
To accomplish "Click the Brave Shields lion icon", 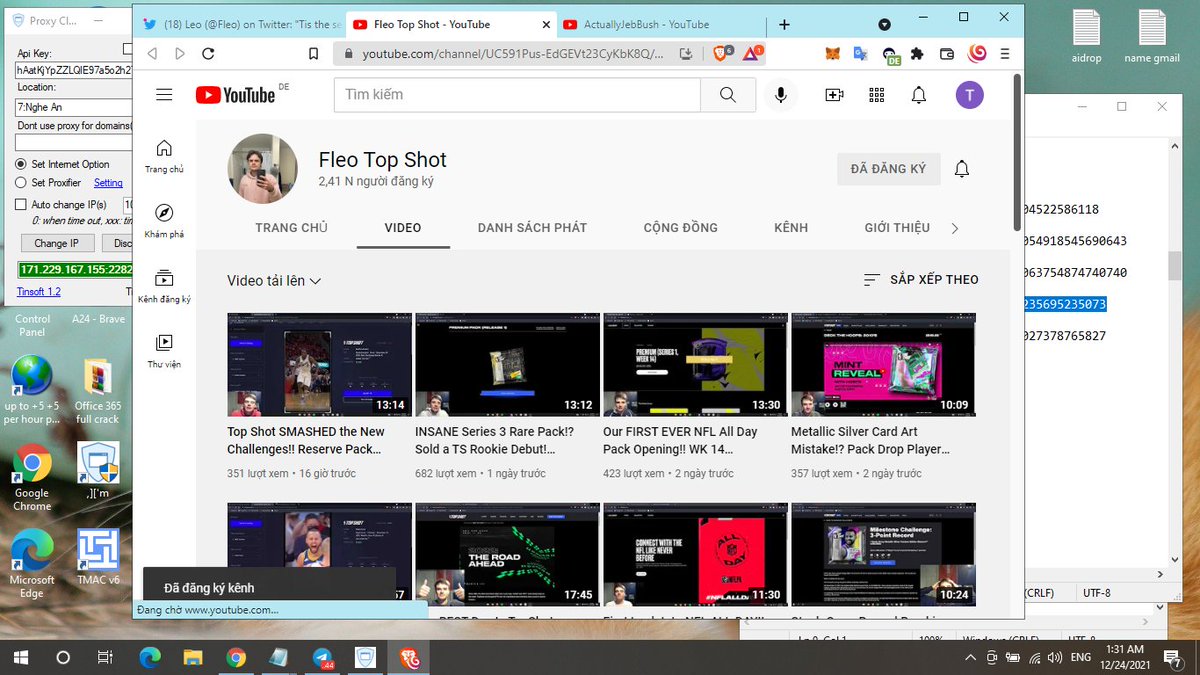I will click(721, 53).
